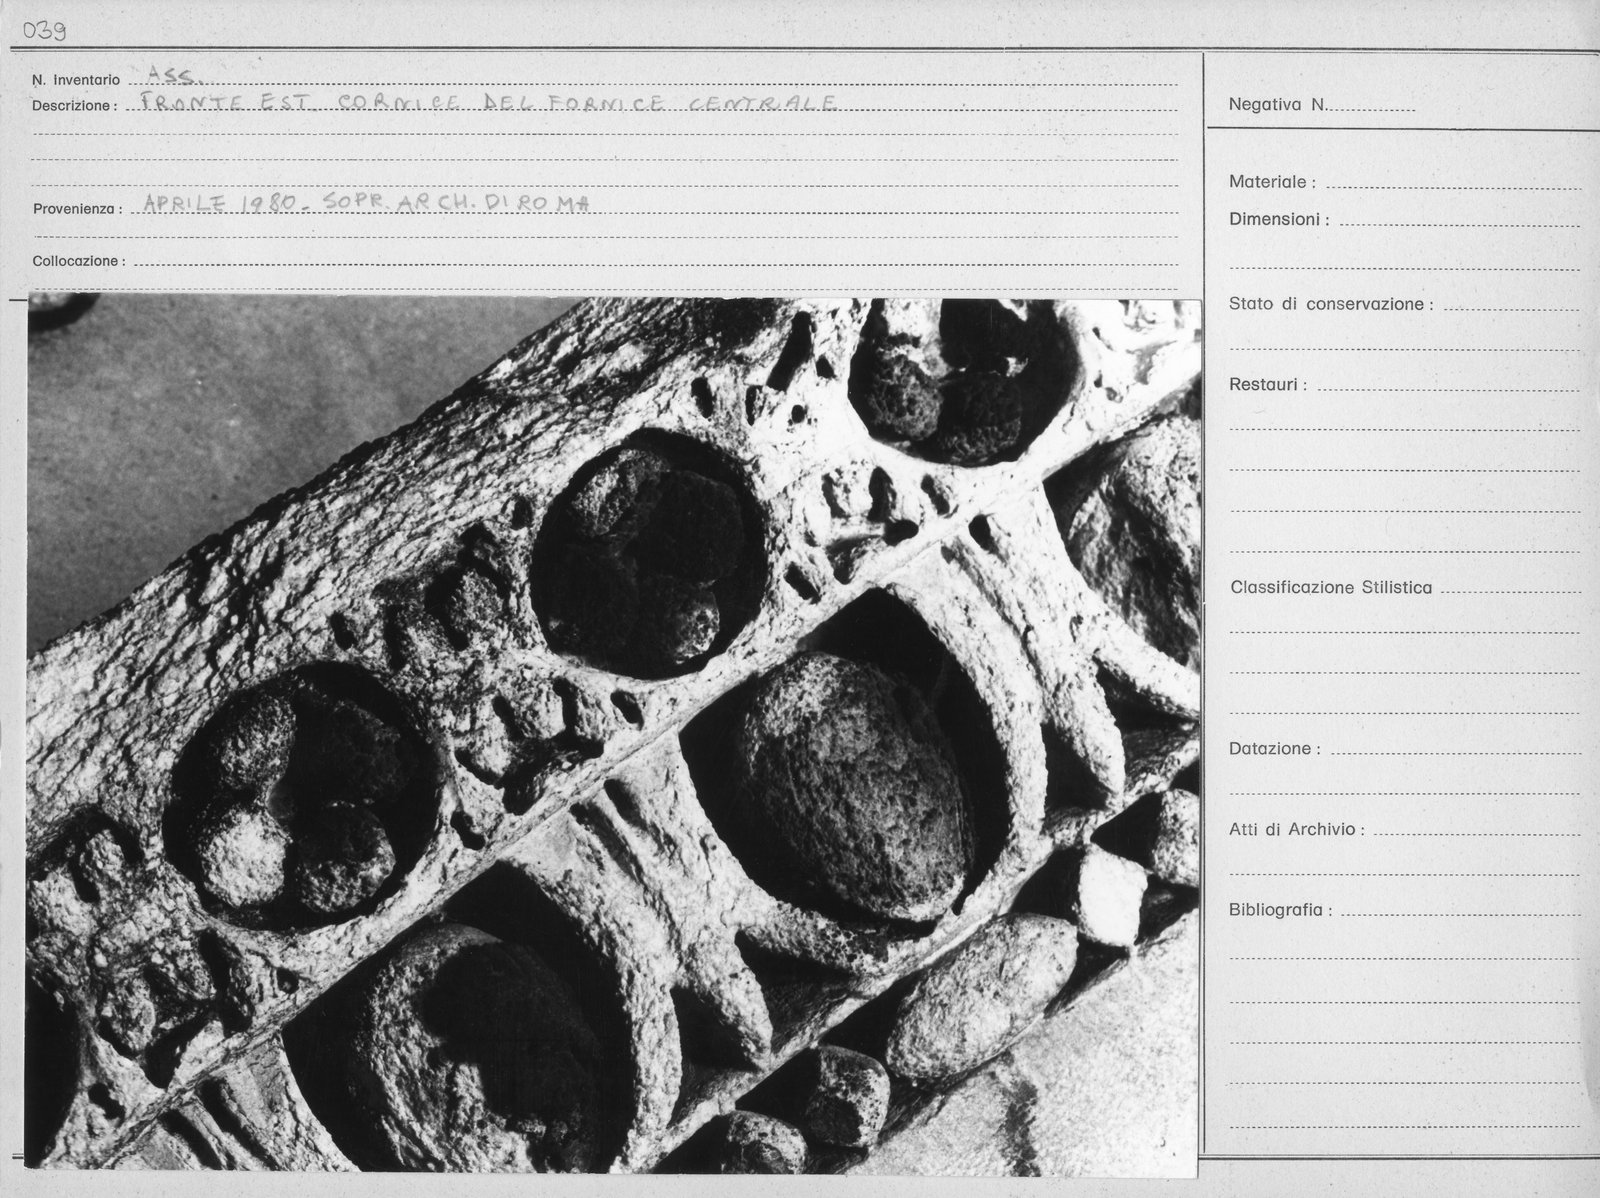The image size is (1600, 1198).
Task: Click the handwritten 'Aprile 1980 - Sopr. Arch. di Roma' text
Action: pos(367,202)
